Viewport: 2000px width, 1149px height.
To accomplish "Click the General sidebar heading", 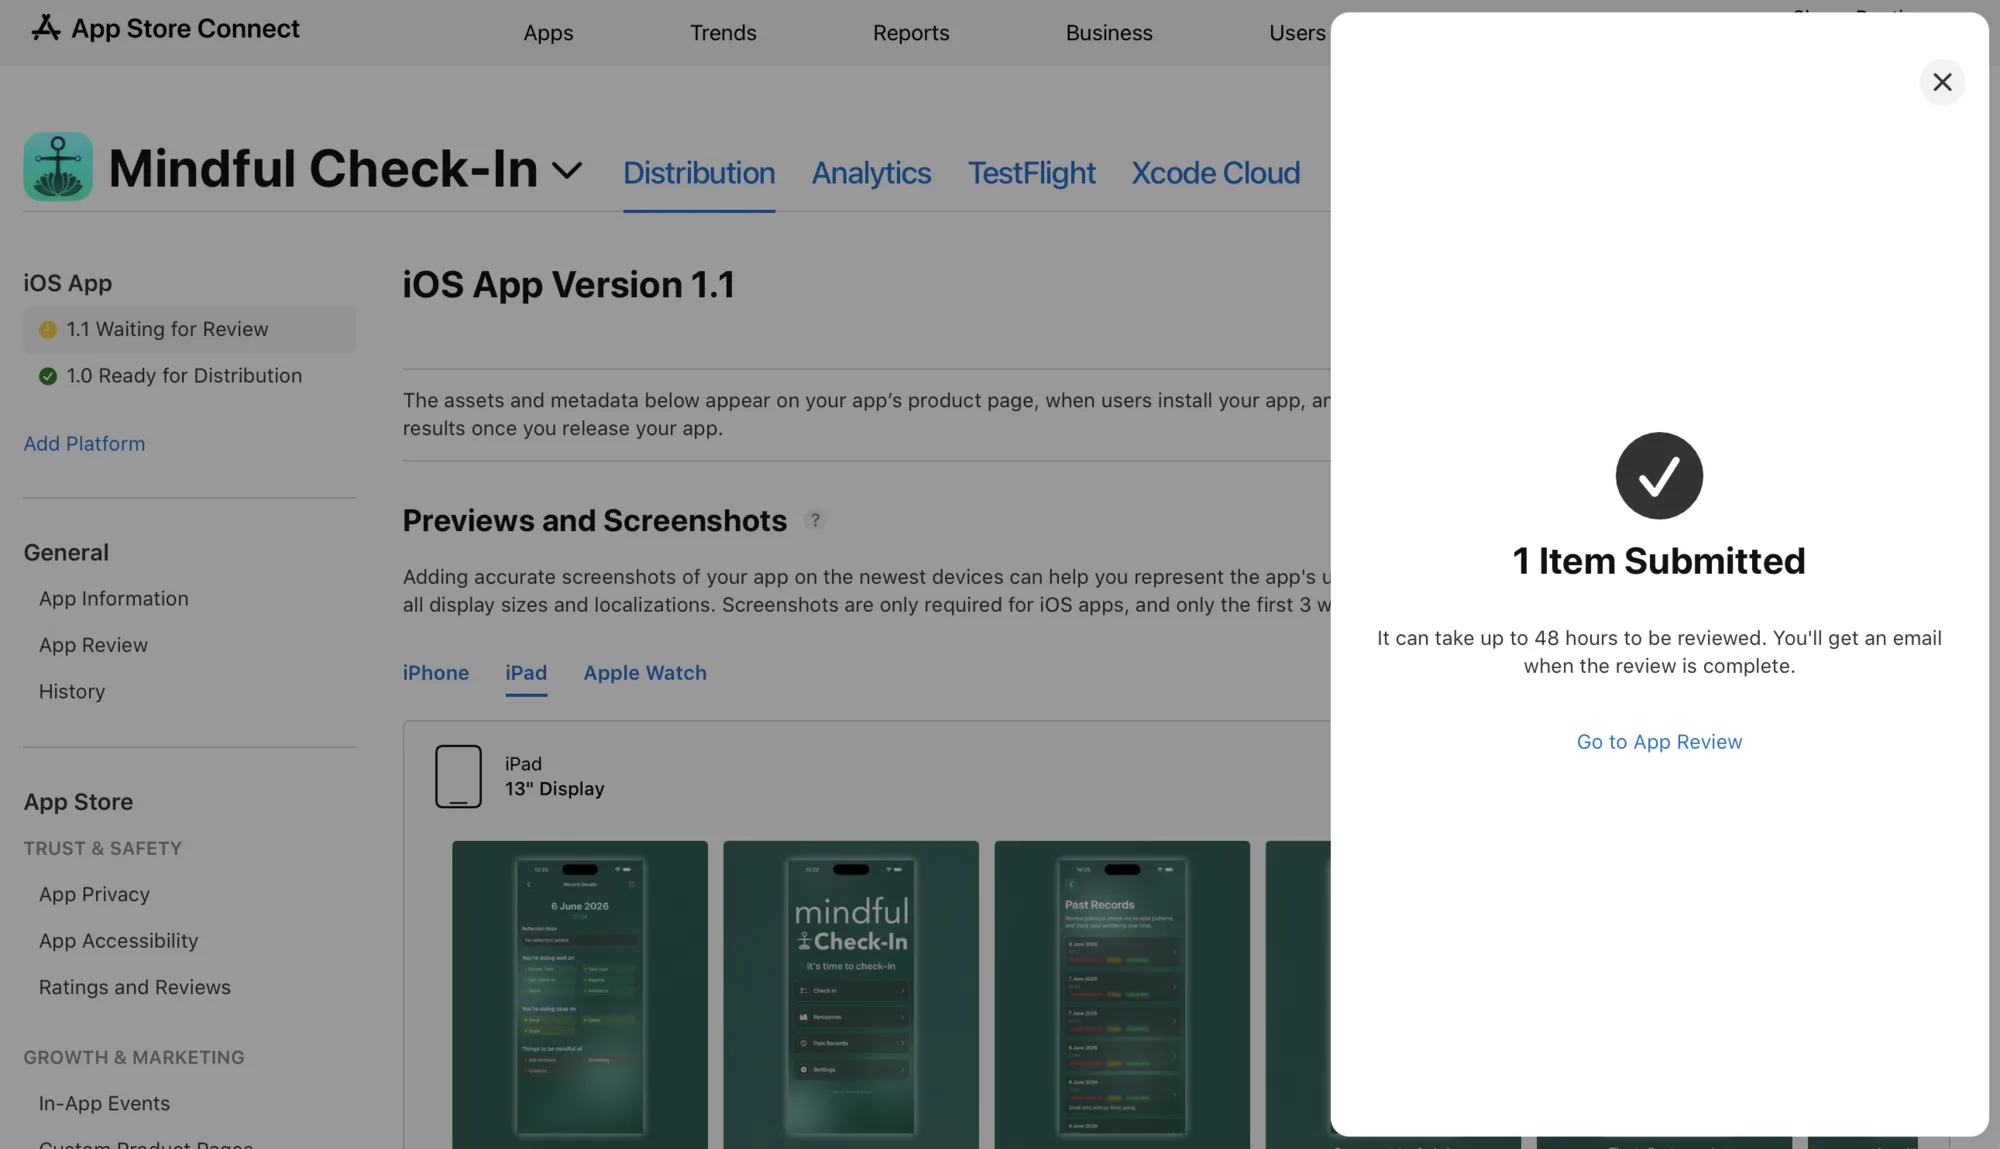I will (66, 553).
